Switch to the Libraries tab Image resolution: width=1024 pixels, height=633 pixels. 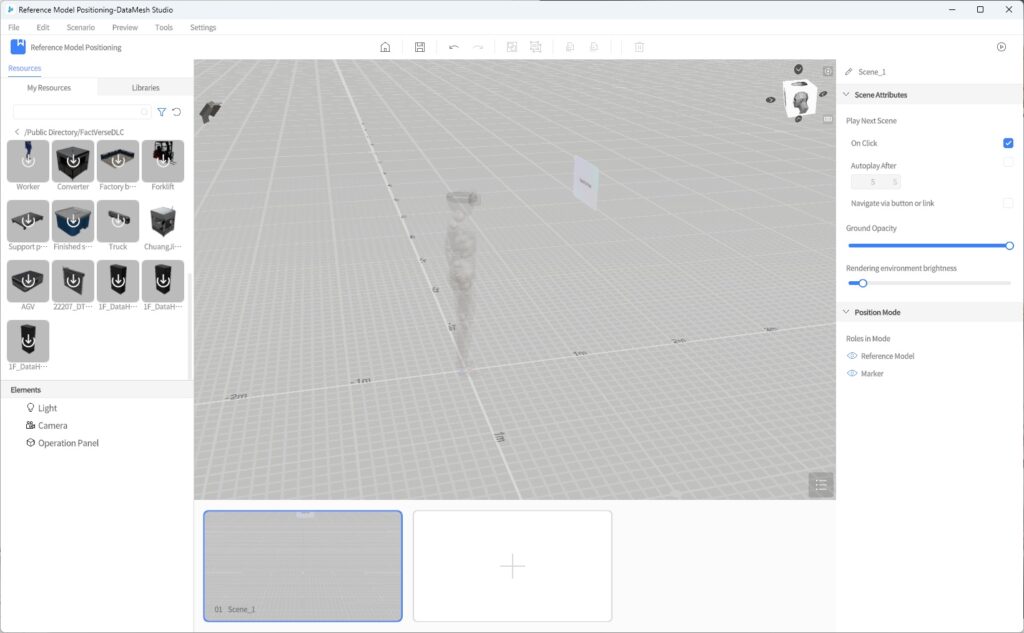145,87
